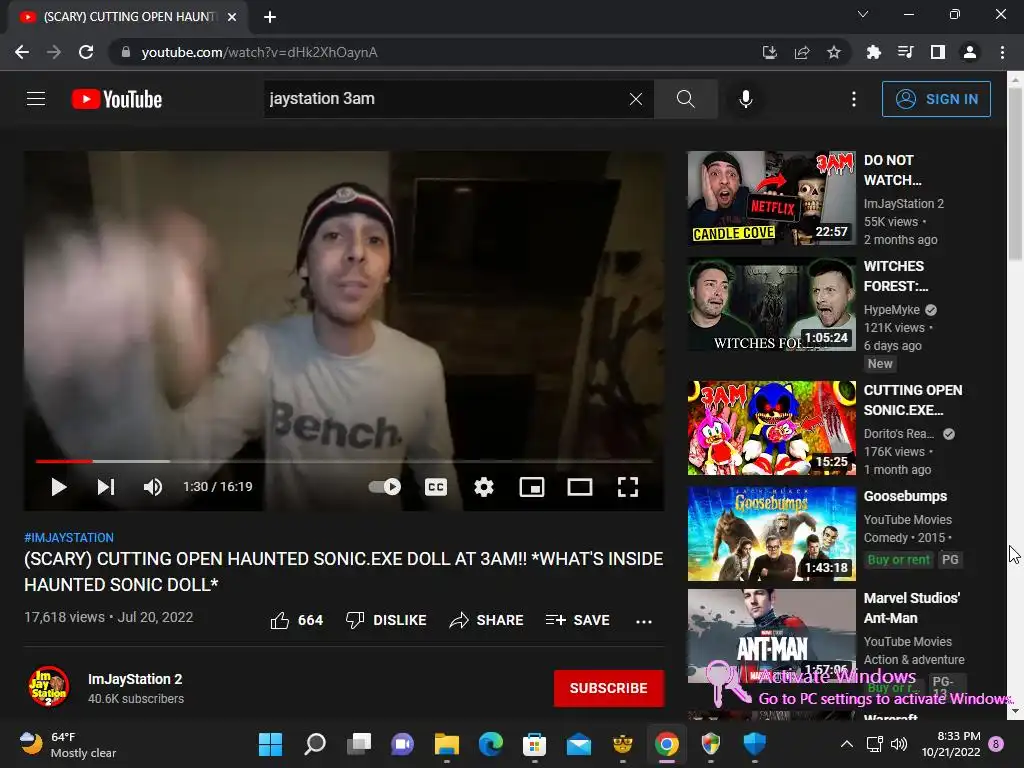Open player settings gear

point(483,487)
